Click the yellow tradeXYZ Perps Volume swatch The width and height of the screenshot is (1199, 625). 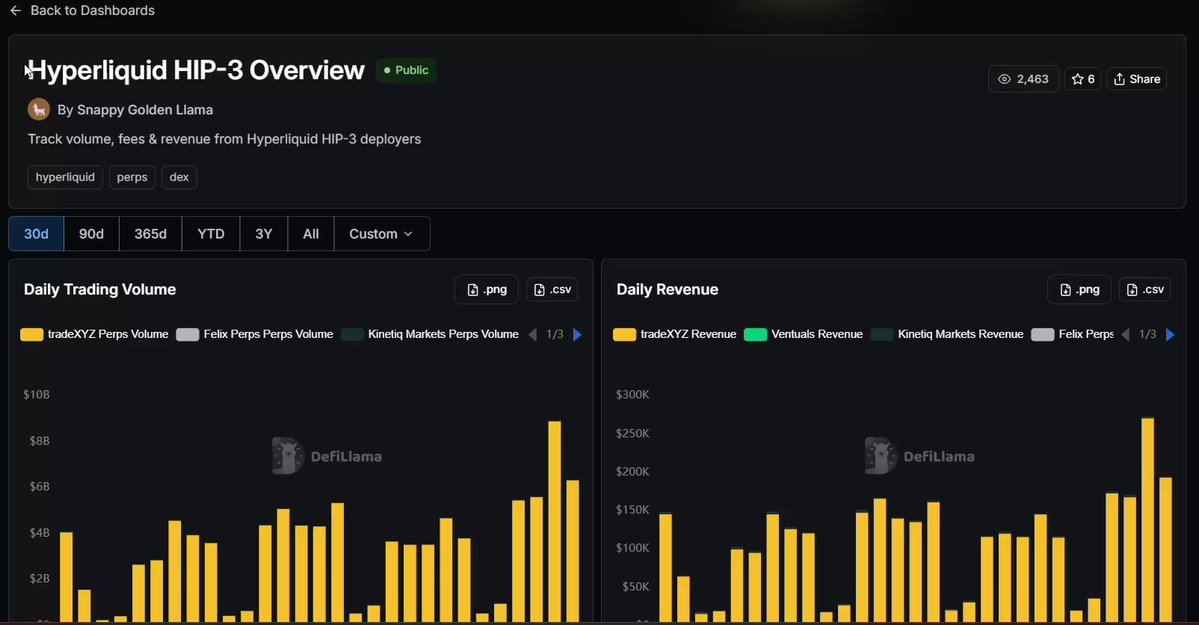[x=31, y=334]
